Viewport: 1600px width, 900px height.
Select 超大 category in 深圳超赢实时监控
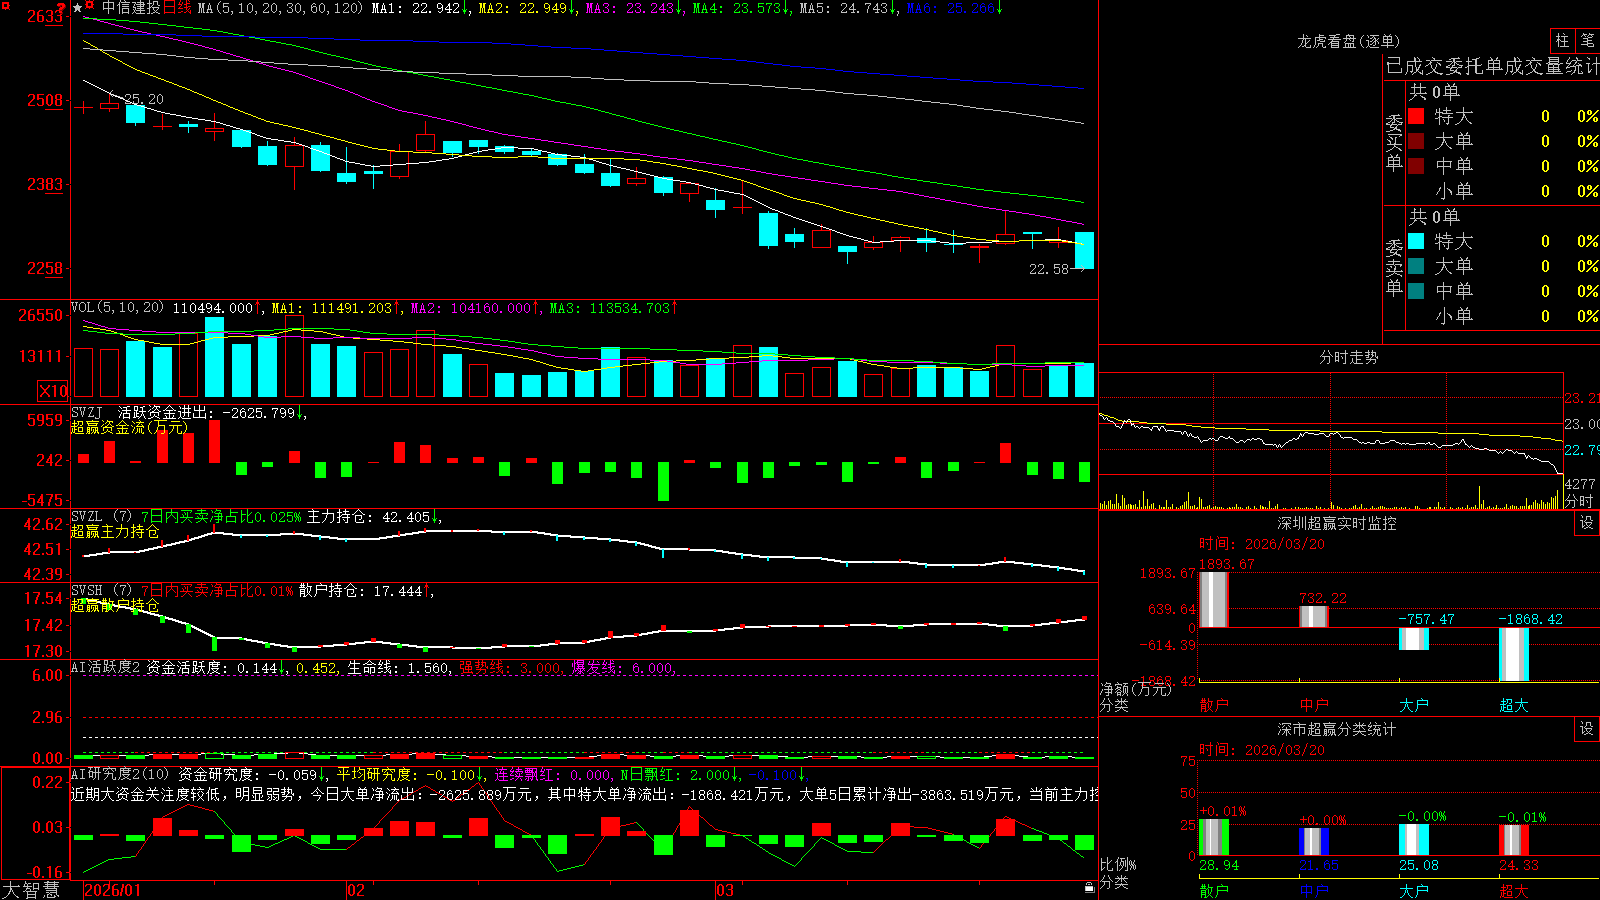pyautogui.click(x=1514, y=705)
